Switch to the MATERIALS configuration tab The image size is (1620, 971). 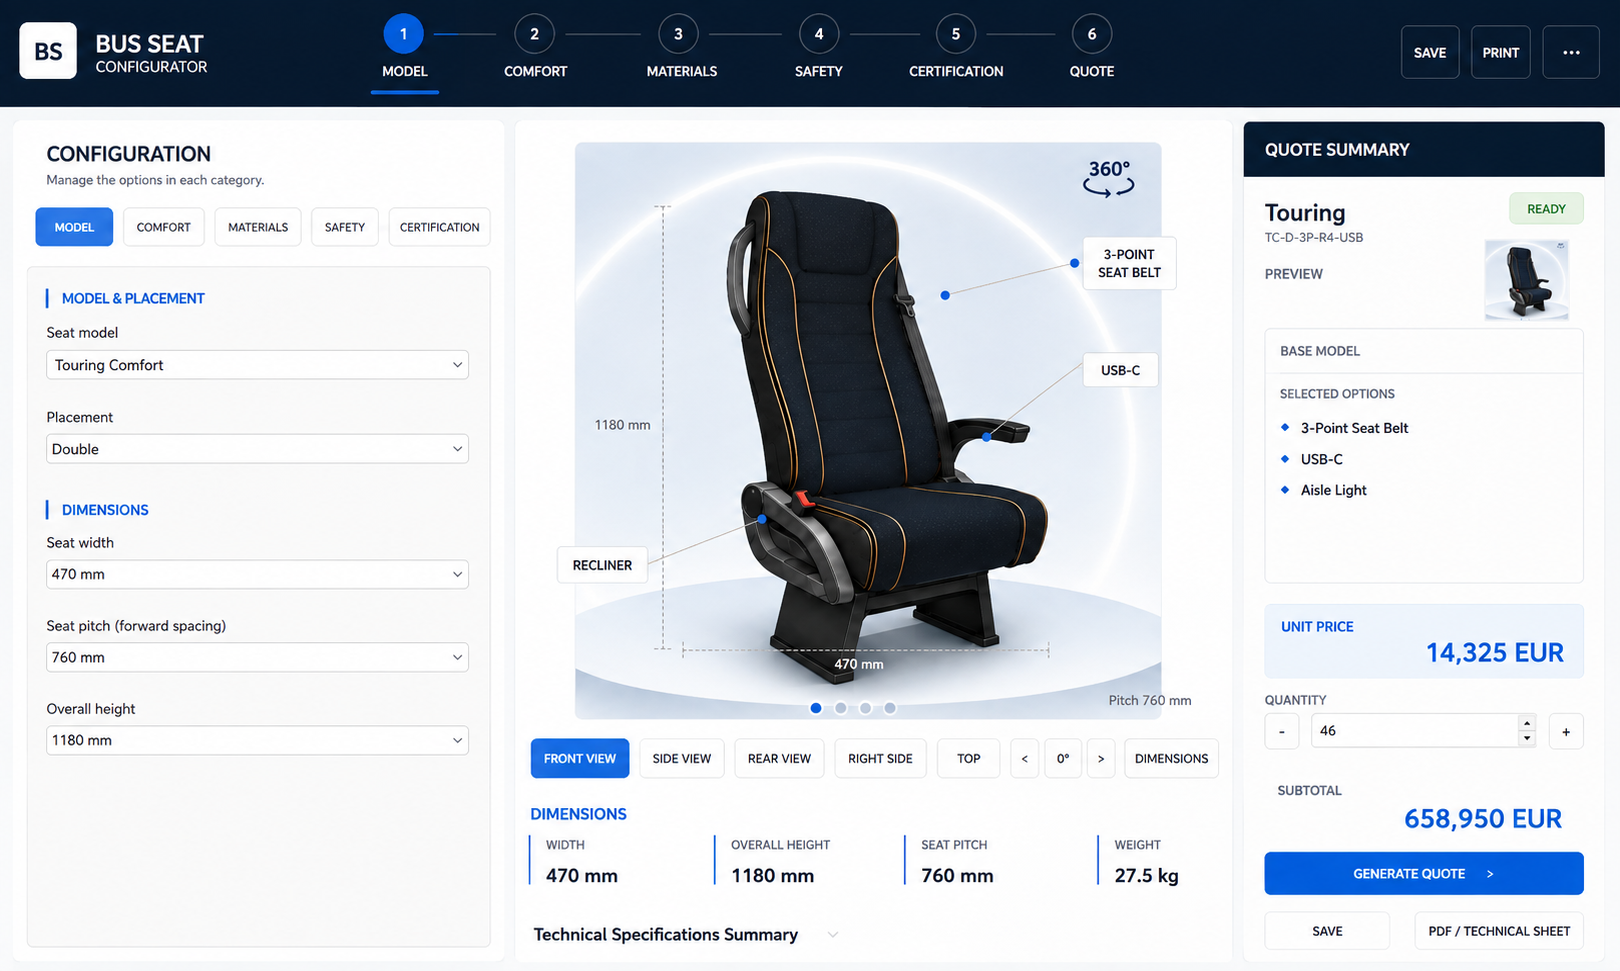point(258,227)
